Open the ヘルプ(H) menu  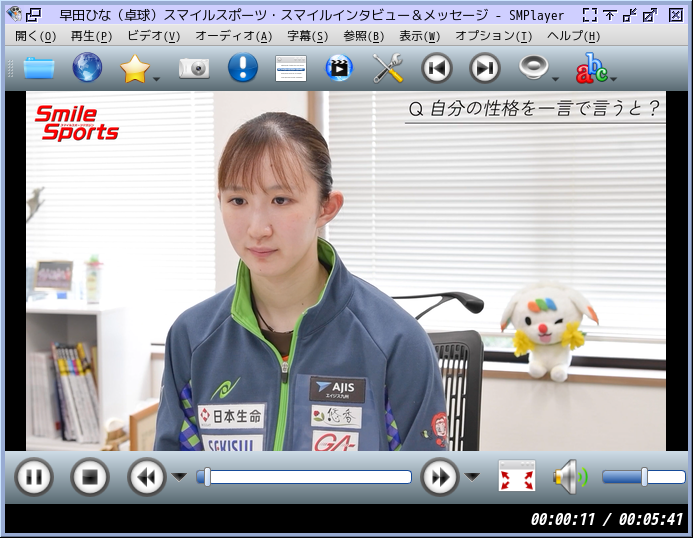(x=573, y=36)
